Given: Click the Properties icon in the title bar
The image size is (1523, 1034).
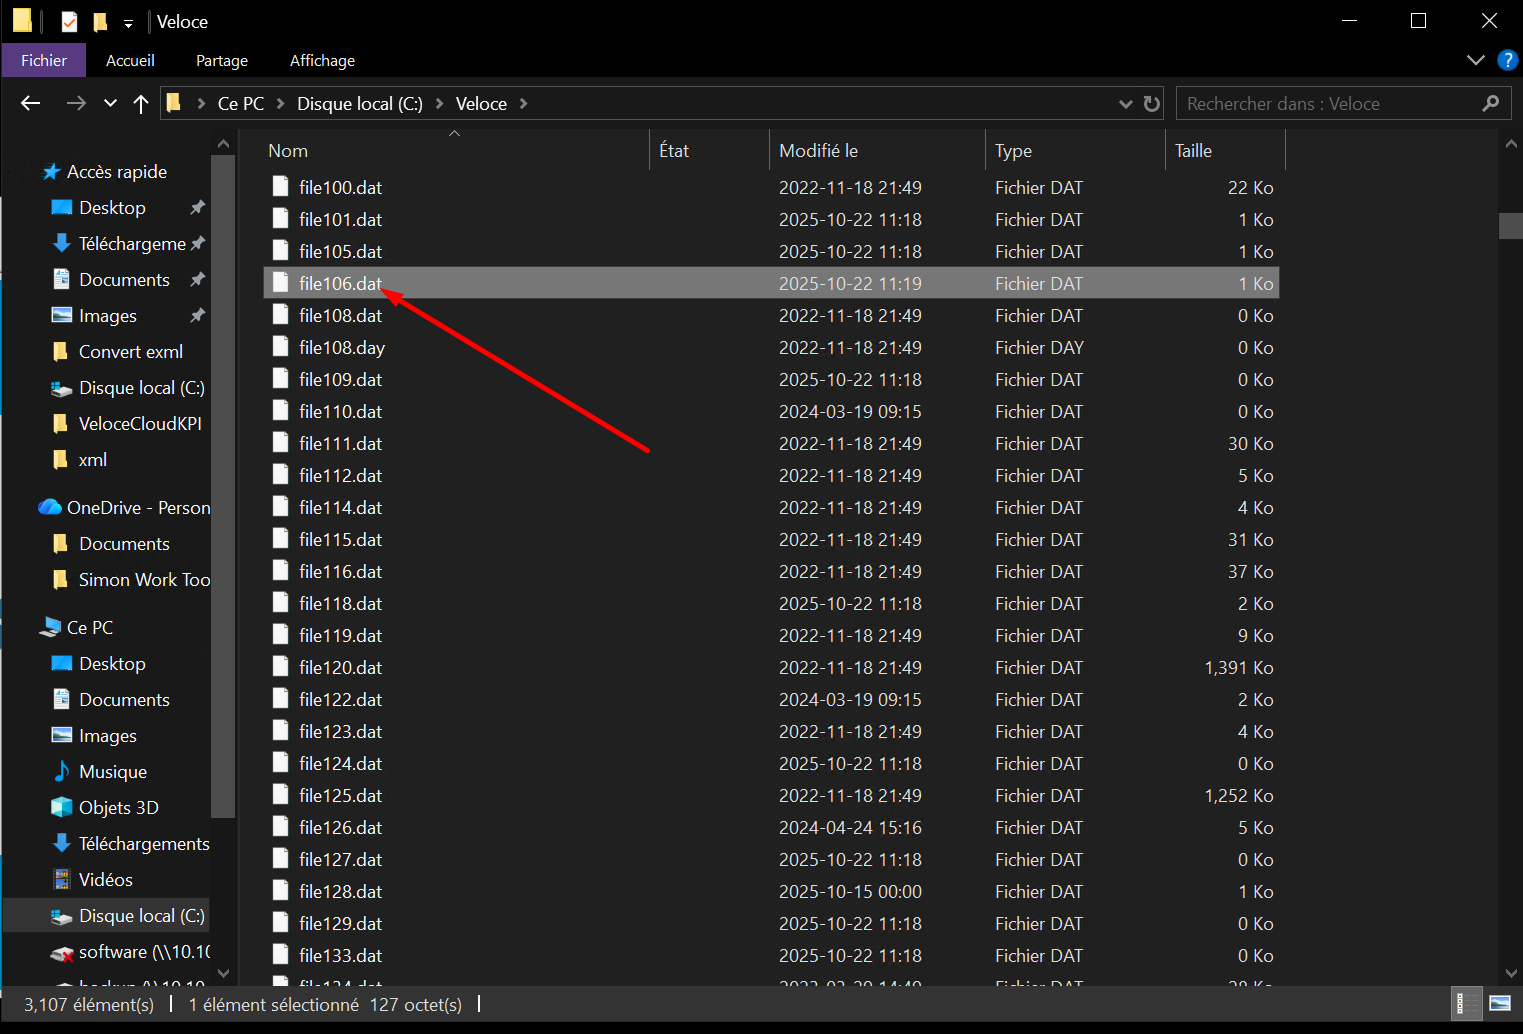Looking at the screenshot, I should coord(69,21).
